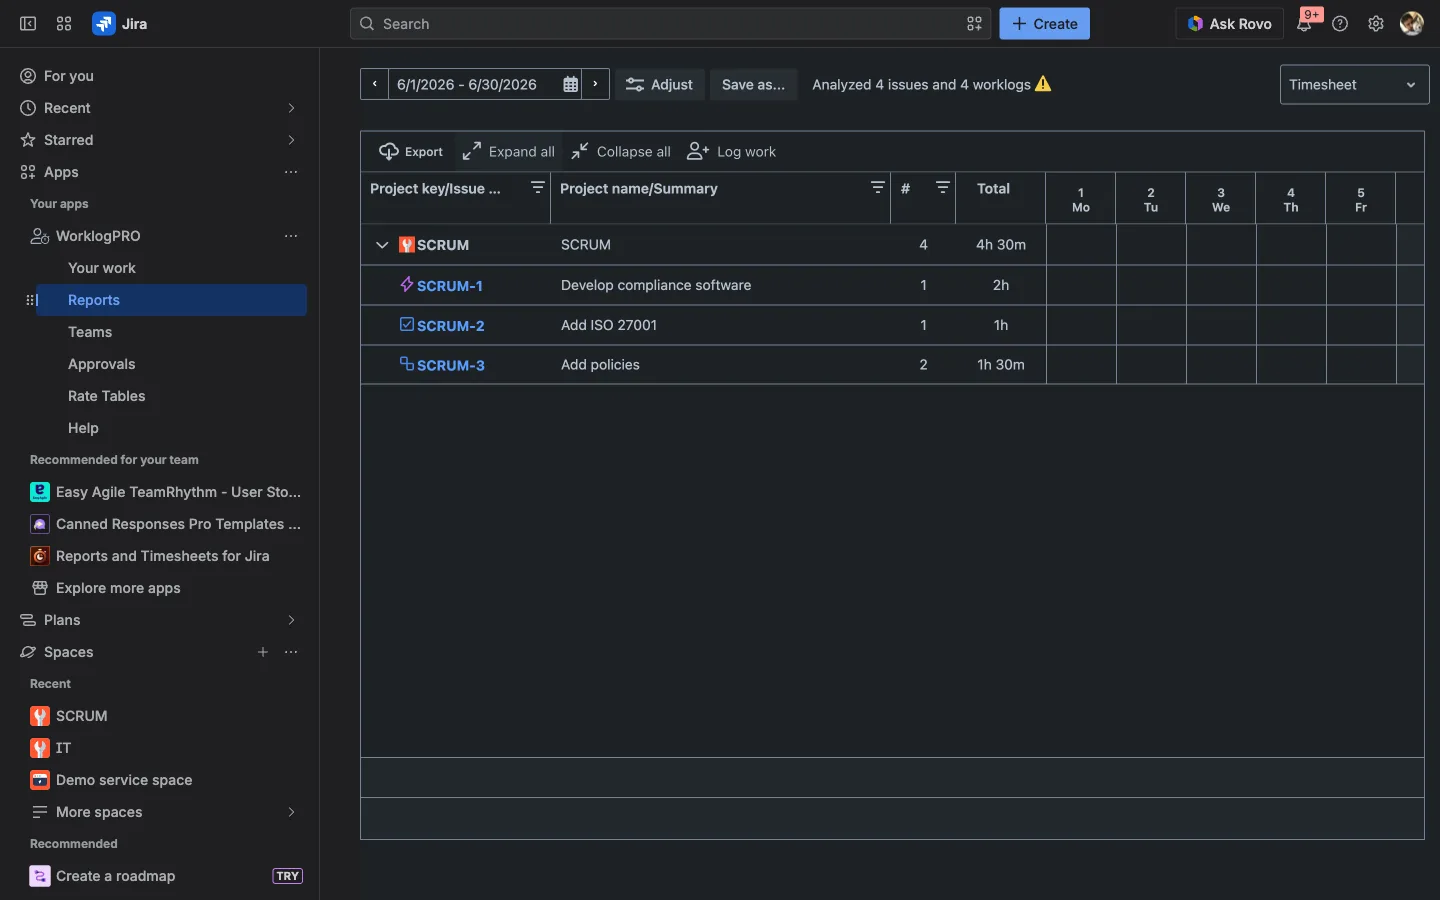Open the Adjust settings button
Image resolution: width=1440 pixels, height=900 pixels.
[x=660, y=85]
